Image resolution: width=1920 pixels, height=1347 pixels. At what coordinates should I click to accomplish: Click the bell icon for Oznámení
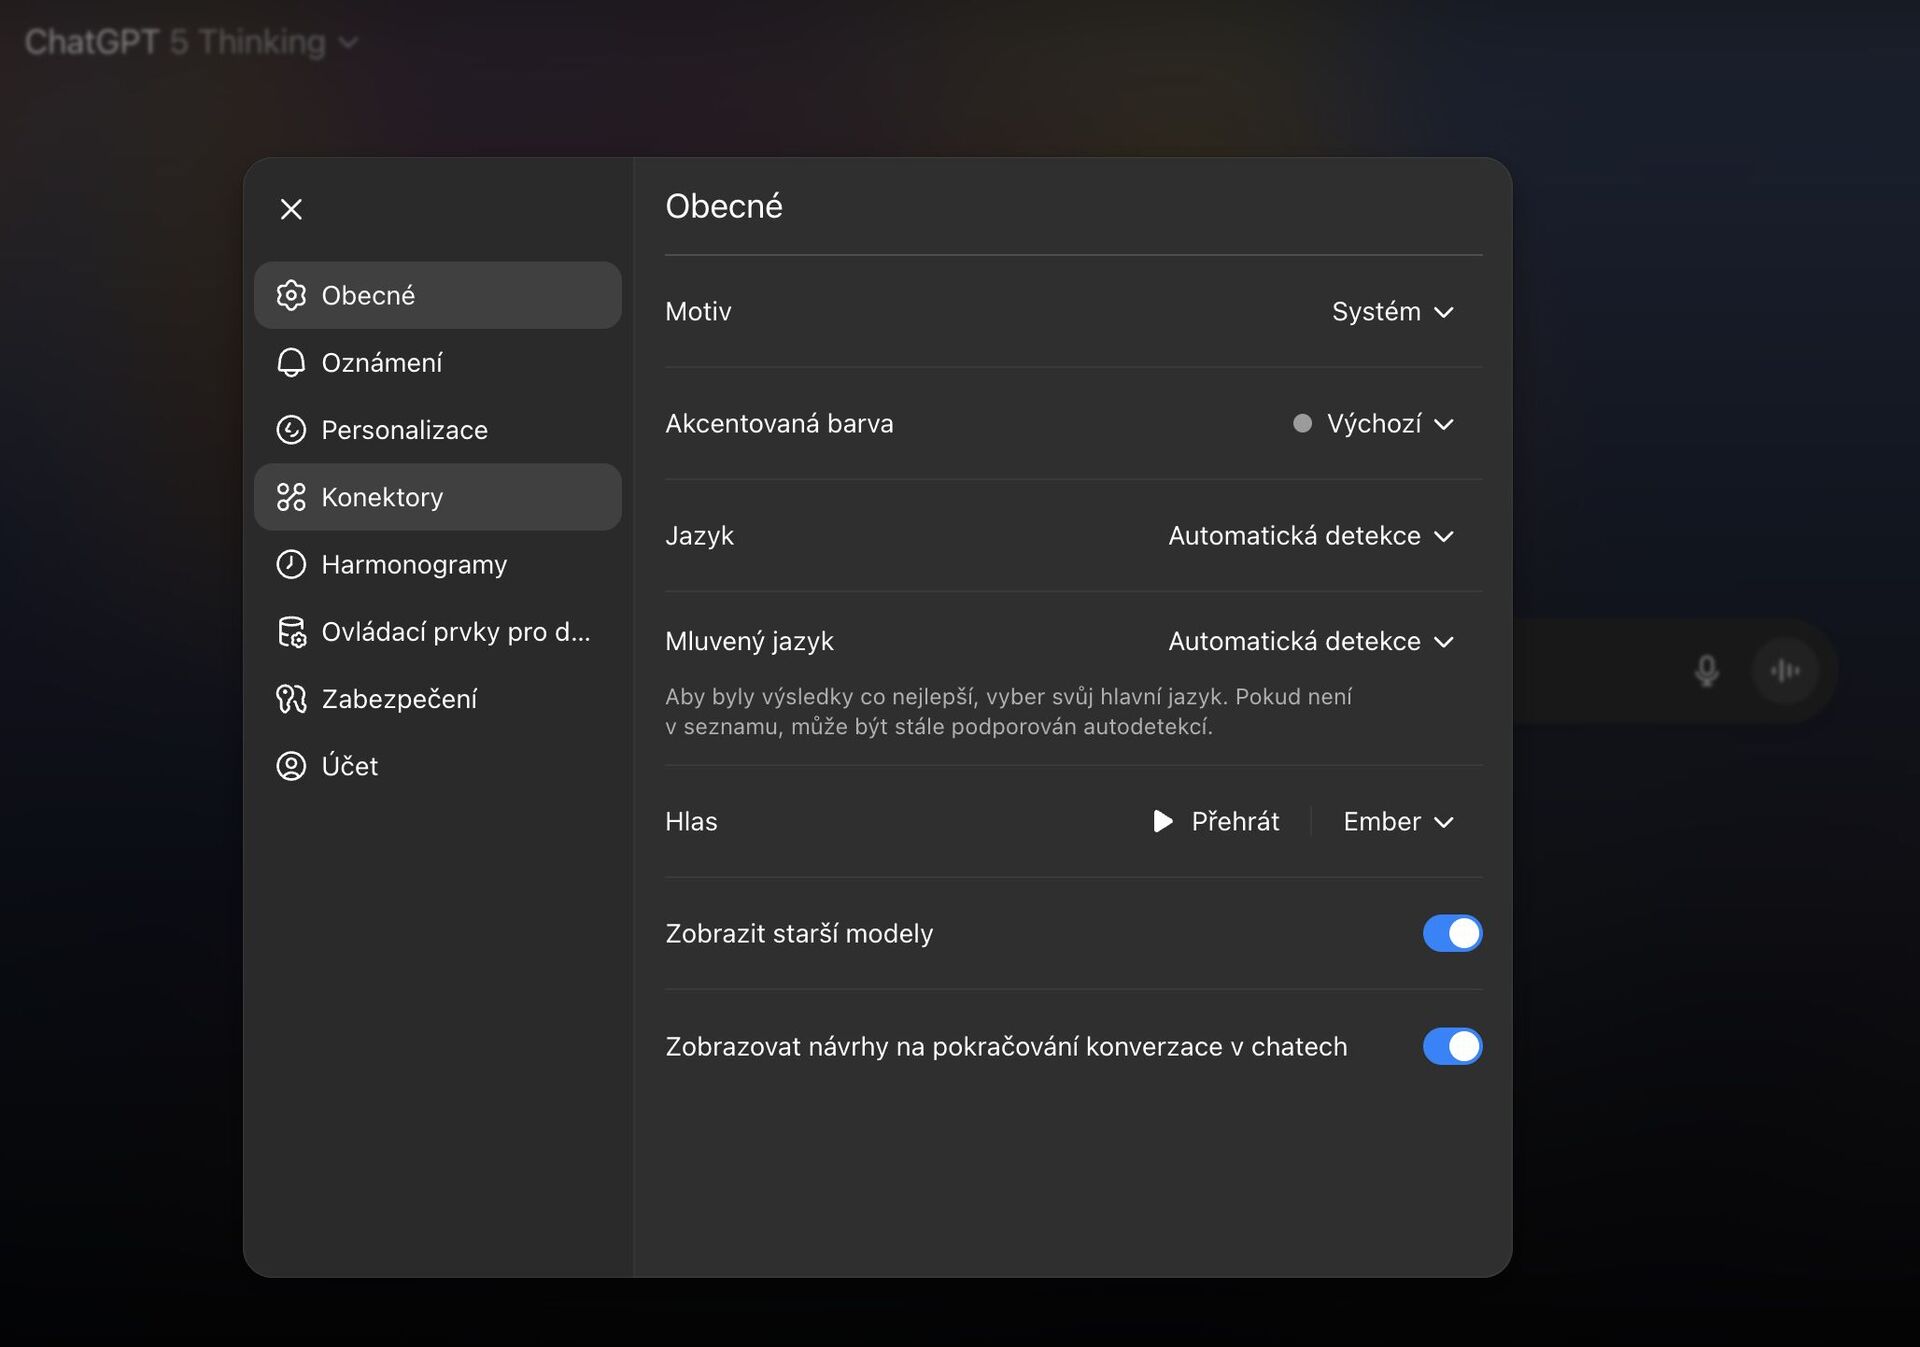[291, 362]
